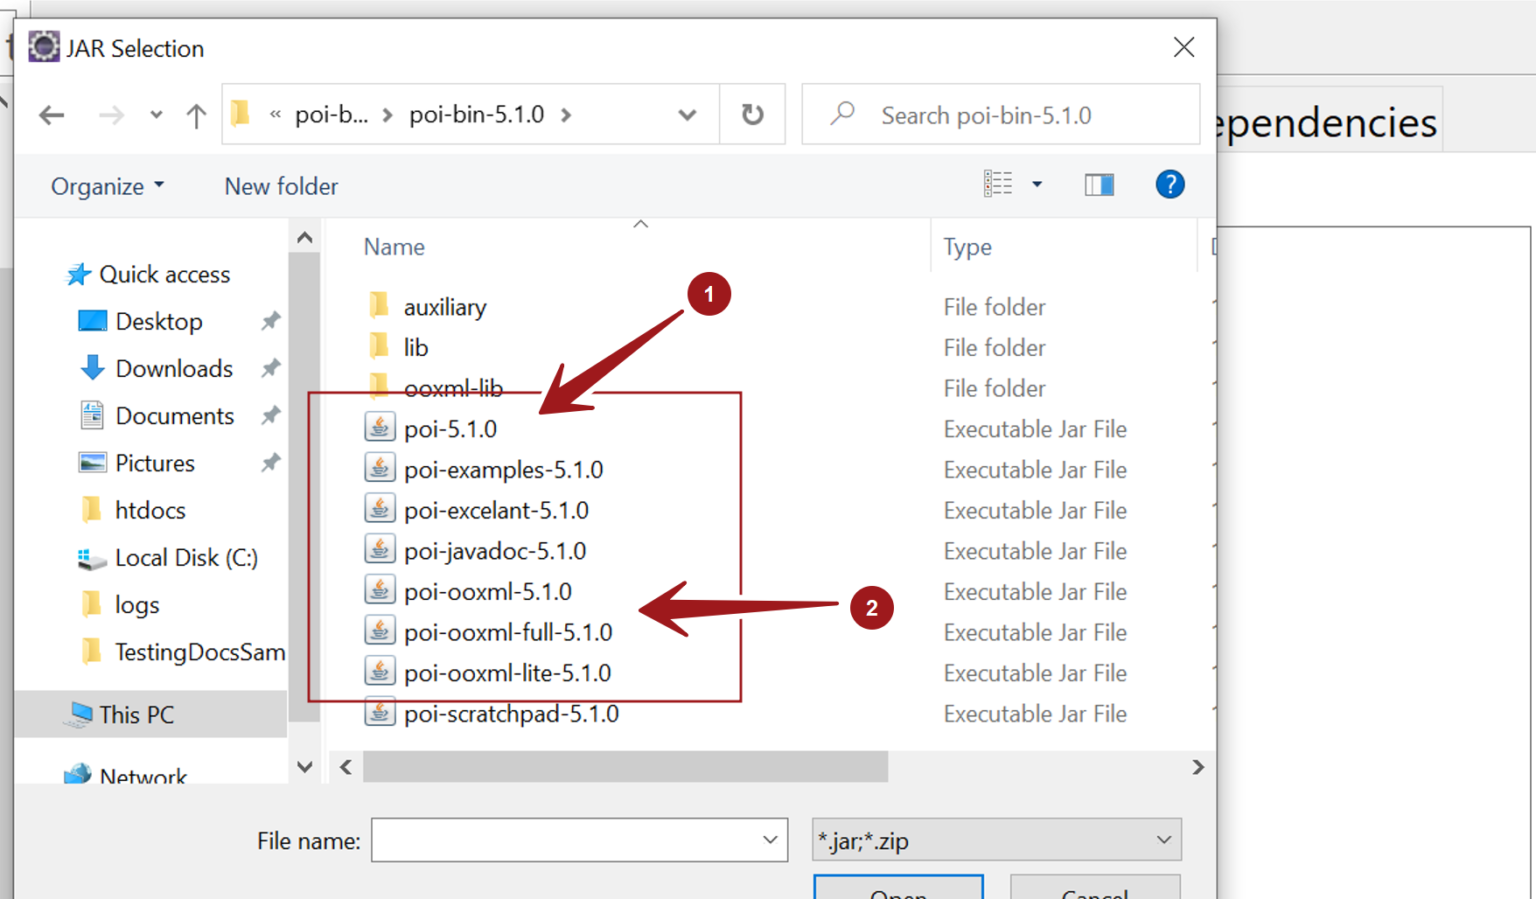Image resolution: width=1536 pixels, height=899 pixels.
Task: Select the poi-5.1.0 jar file icon
Action: pos(380,427)
